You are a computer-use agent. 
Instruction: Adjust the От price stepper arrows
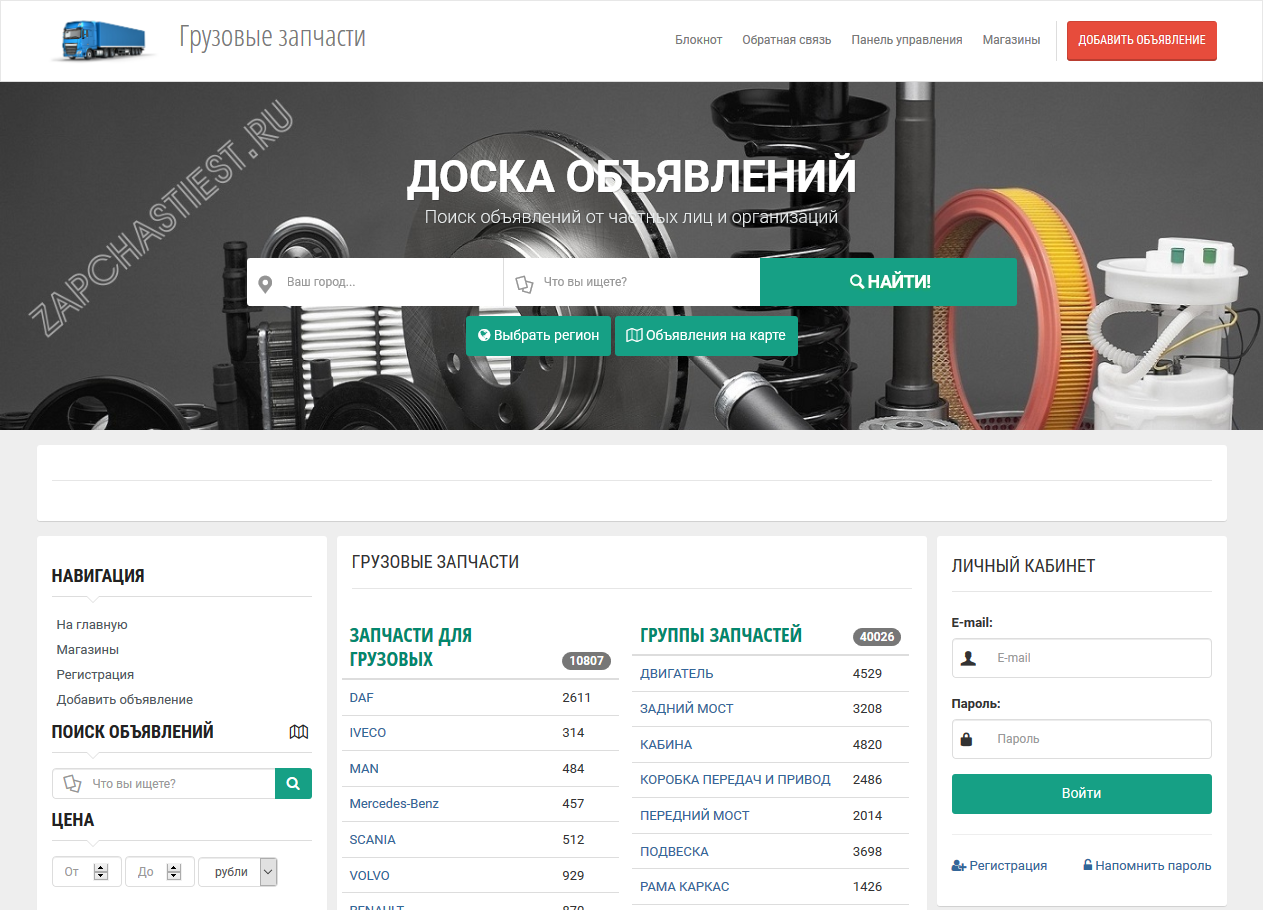point(101,871)
